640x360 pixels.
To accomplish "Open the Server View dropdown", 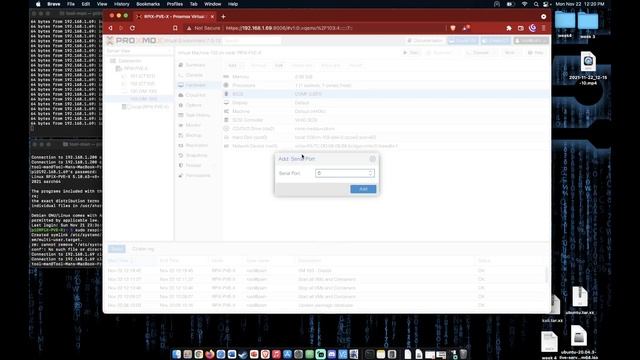I will click(139, 51).
